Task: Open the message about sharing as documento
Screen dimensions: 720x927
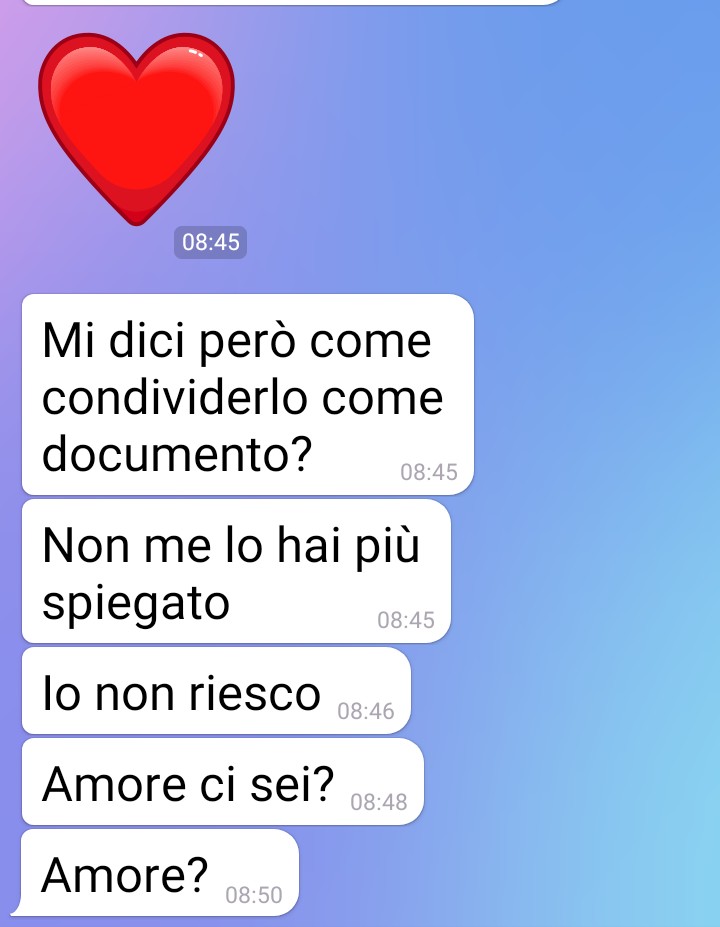Action: pos(248,394)
